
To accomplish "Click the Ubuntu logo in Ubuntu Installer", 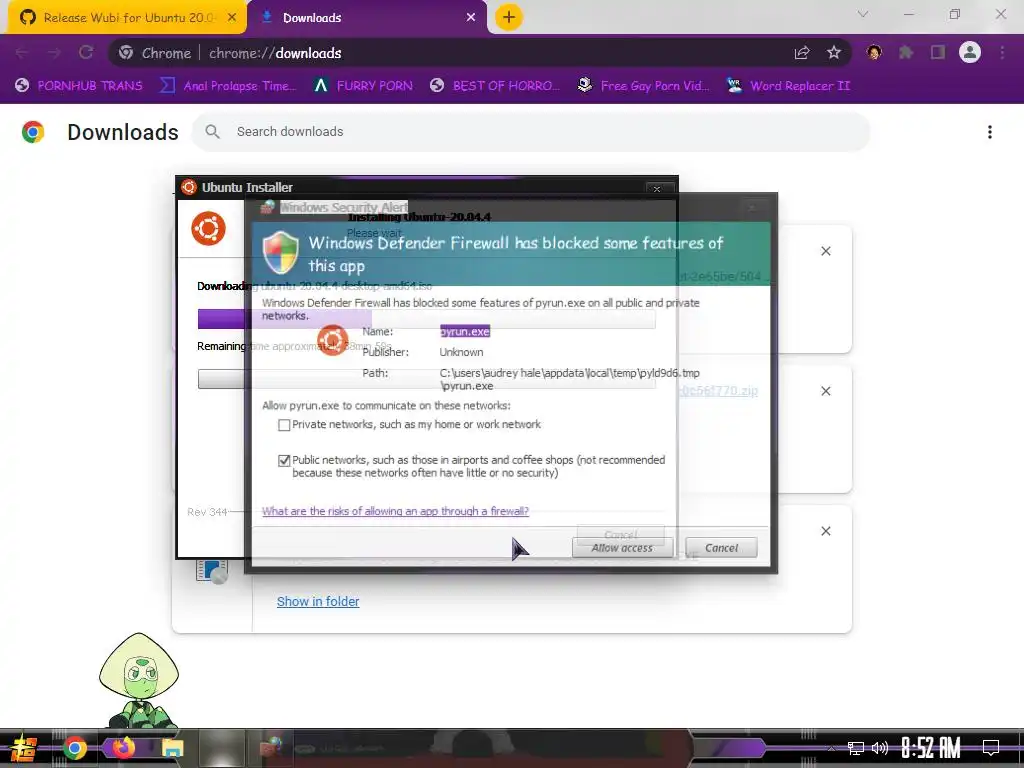I will point(208,229).
